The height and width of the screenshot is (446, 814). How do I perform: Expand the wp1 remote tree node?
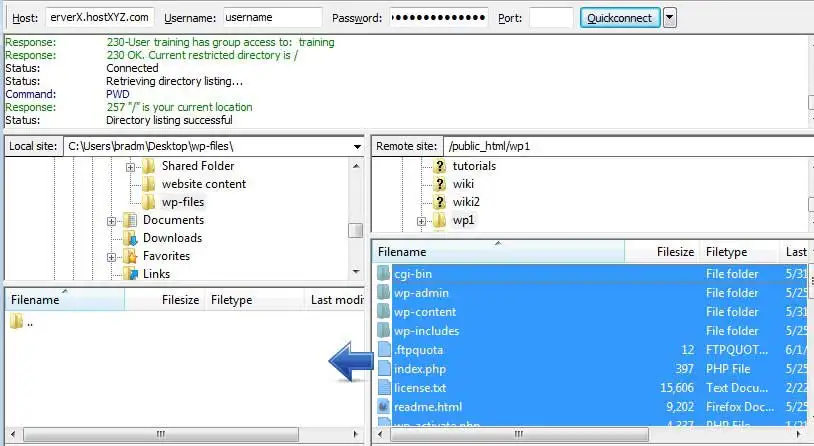coord(421,221)
